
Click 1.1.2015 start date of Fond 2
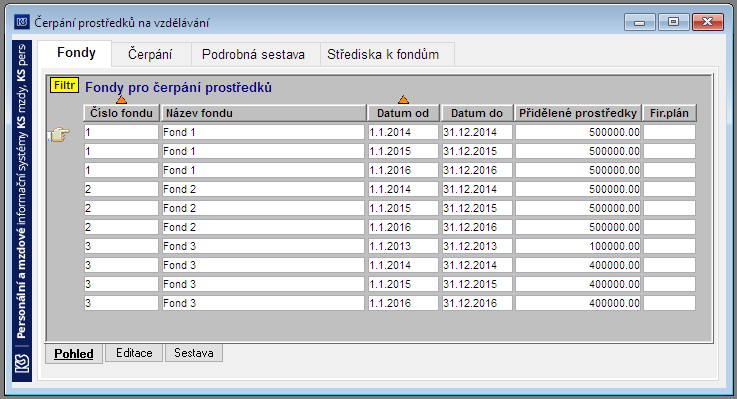coord(403,208)
